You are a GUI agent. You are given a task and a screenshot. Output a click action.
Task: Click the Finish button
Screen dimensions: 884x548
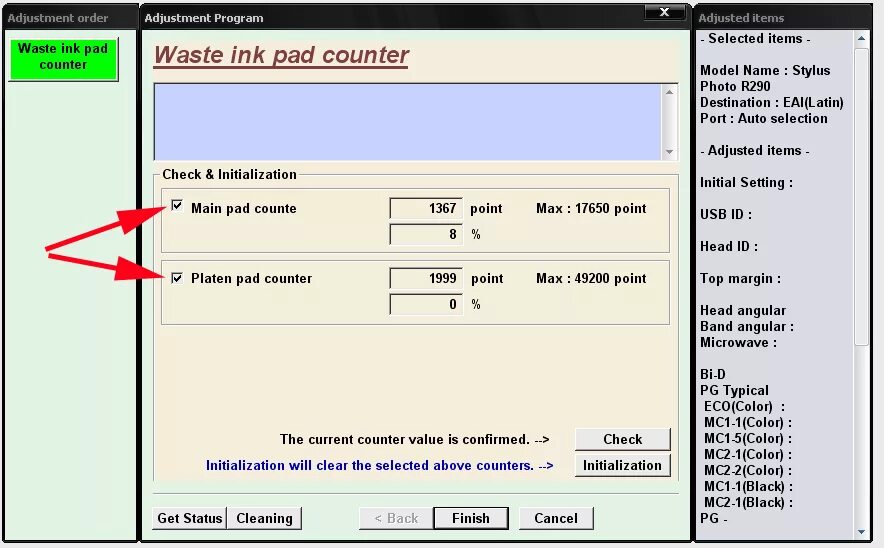point(471,518)
